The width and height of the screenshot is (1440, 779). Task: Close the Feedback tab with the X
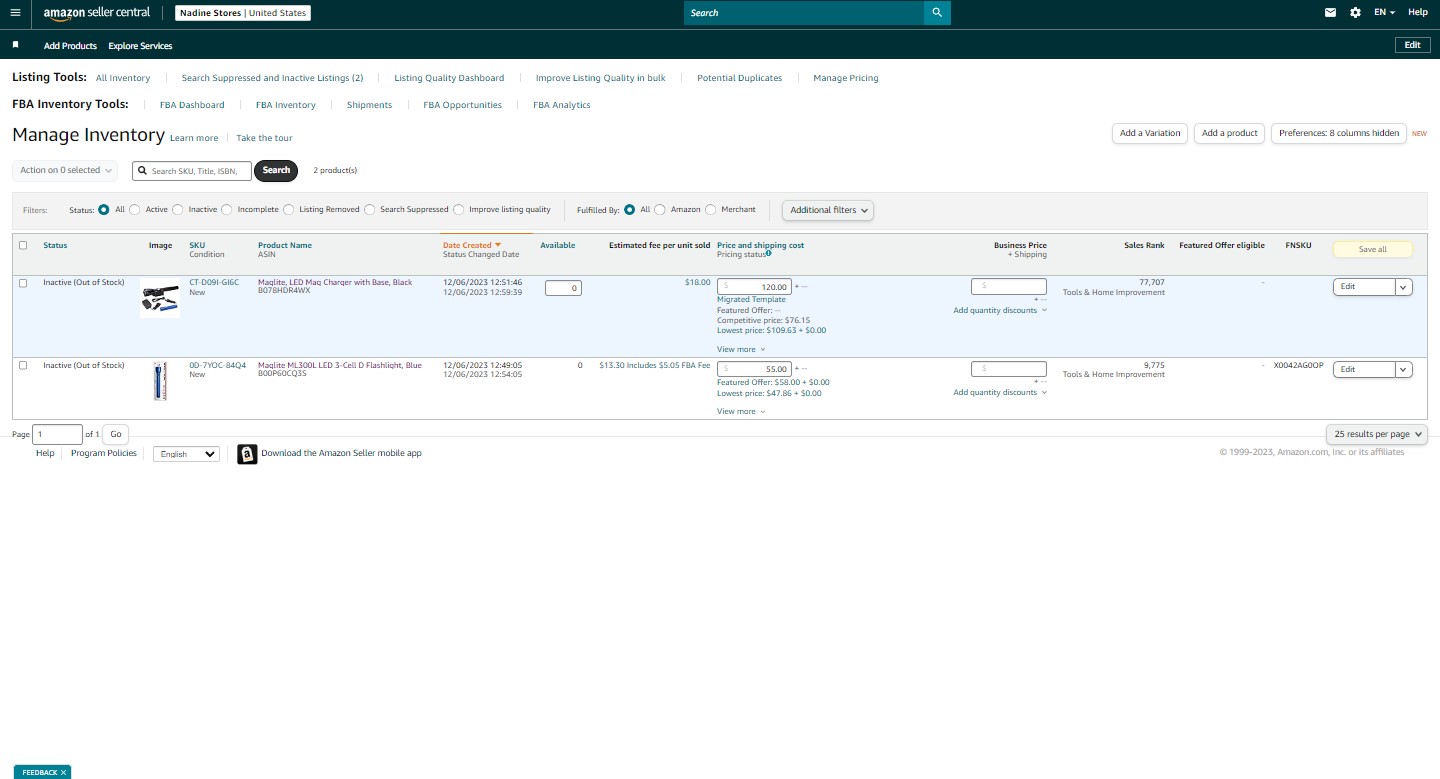(63, 773)
